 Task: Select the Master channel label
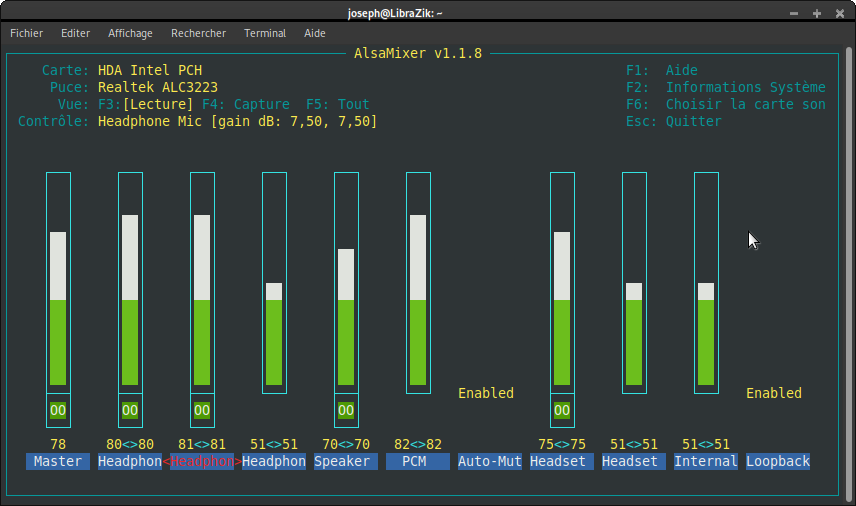(58, 462)
